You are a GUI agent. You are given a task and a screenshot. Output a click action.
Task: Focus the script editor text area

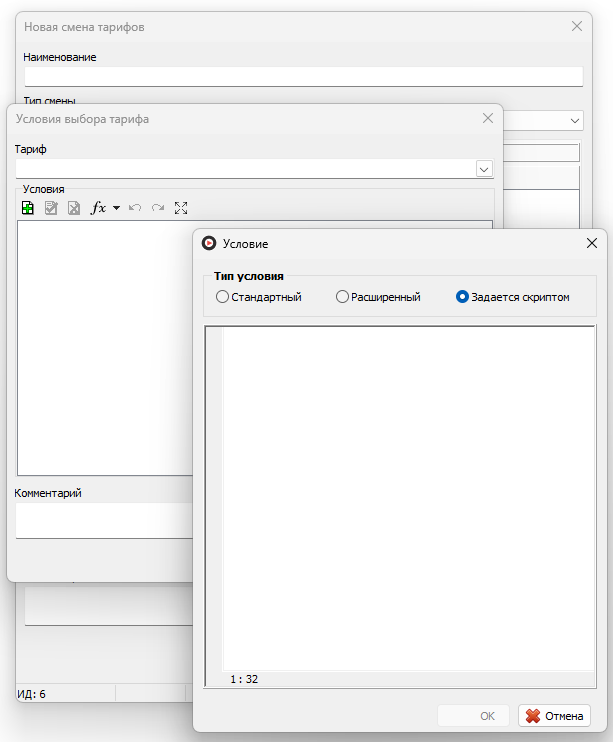click(409, 498)
